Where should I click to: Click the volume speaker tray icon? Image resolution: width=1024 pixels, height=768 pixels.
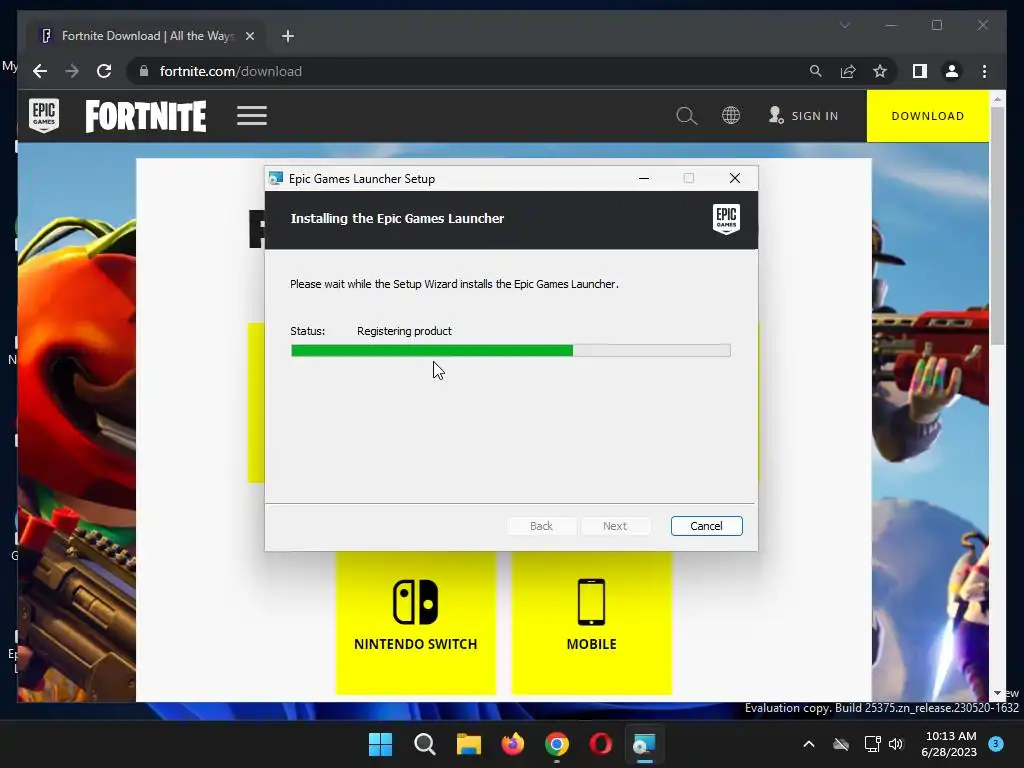click(x=896, y=744)
